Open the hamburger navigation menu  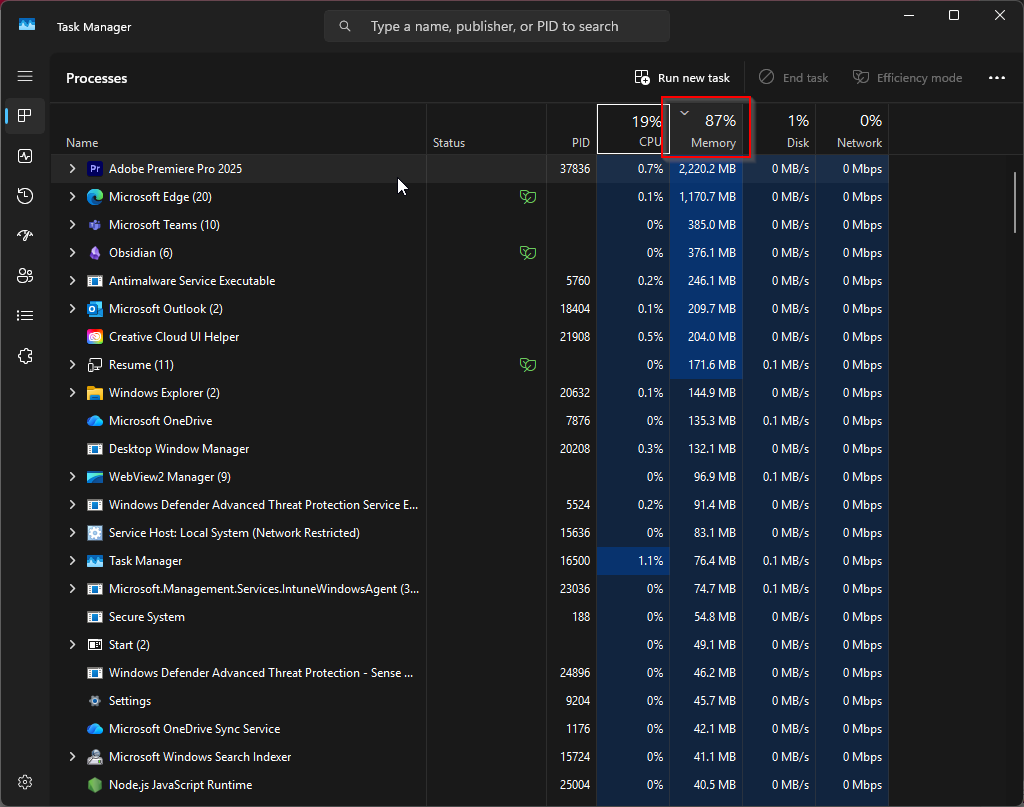(25, 77)
